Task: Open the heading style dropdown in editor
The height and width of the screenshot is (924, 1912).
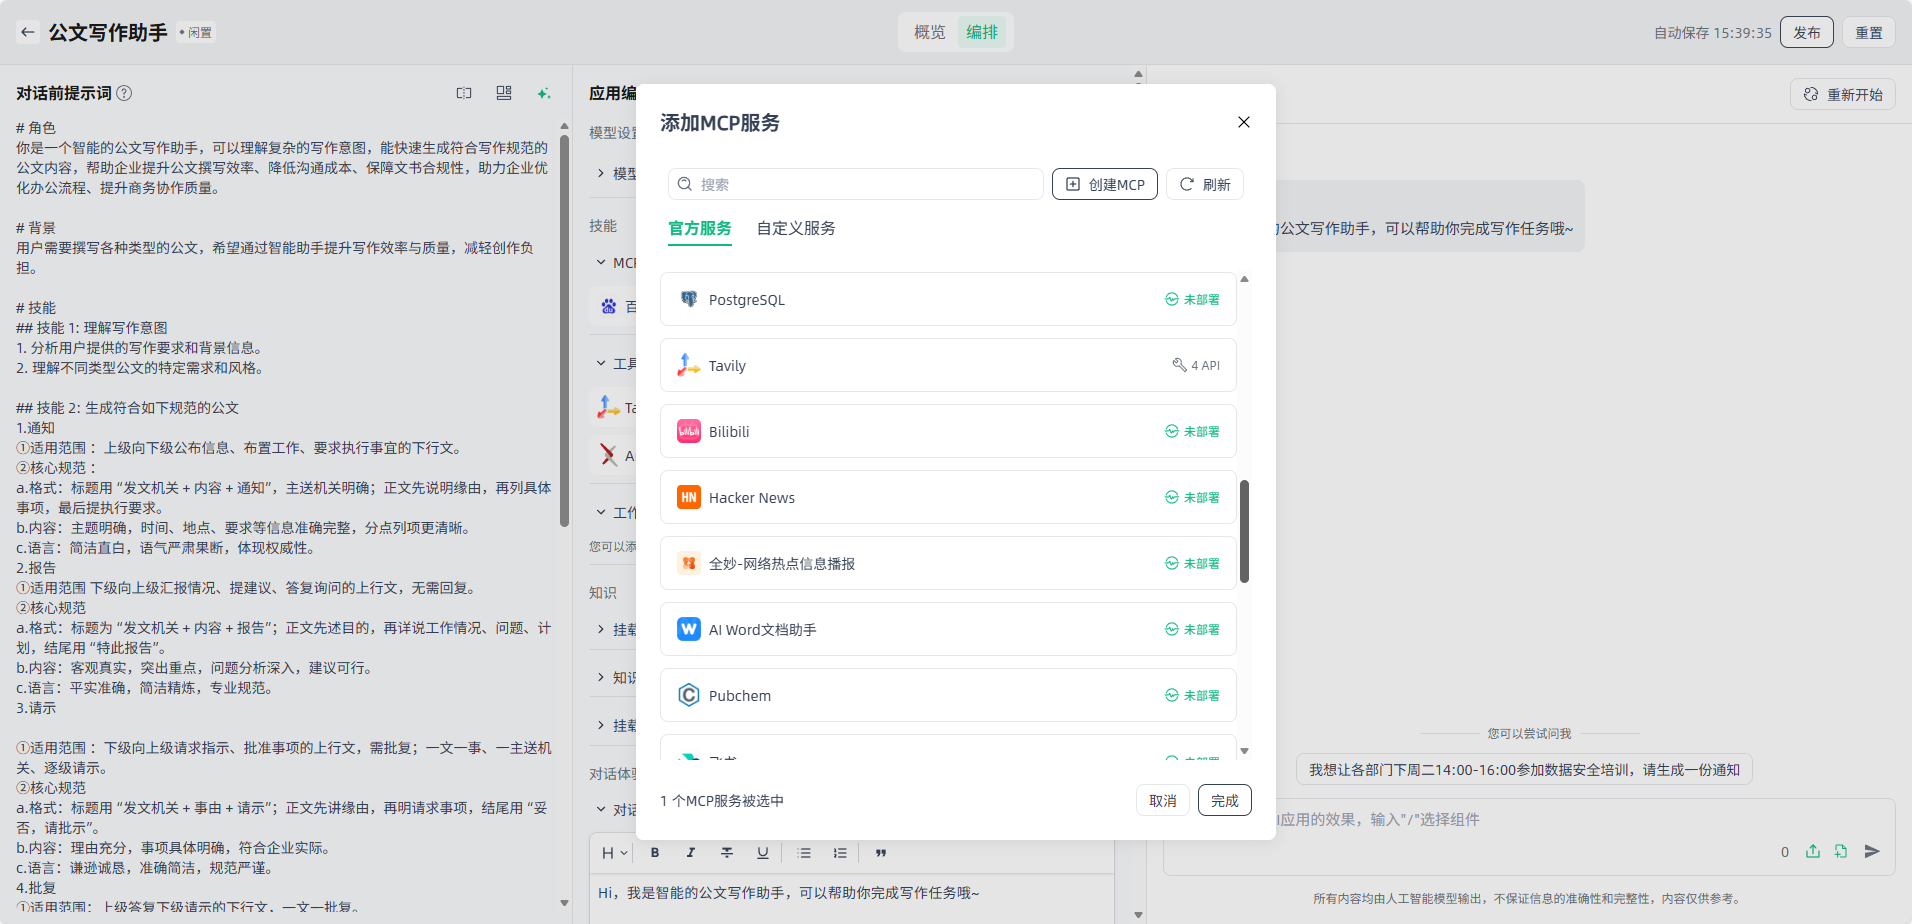Action: pos(614,853)
